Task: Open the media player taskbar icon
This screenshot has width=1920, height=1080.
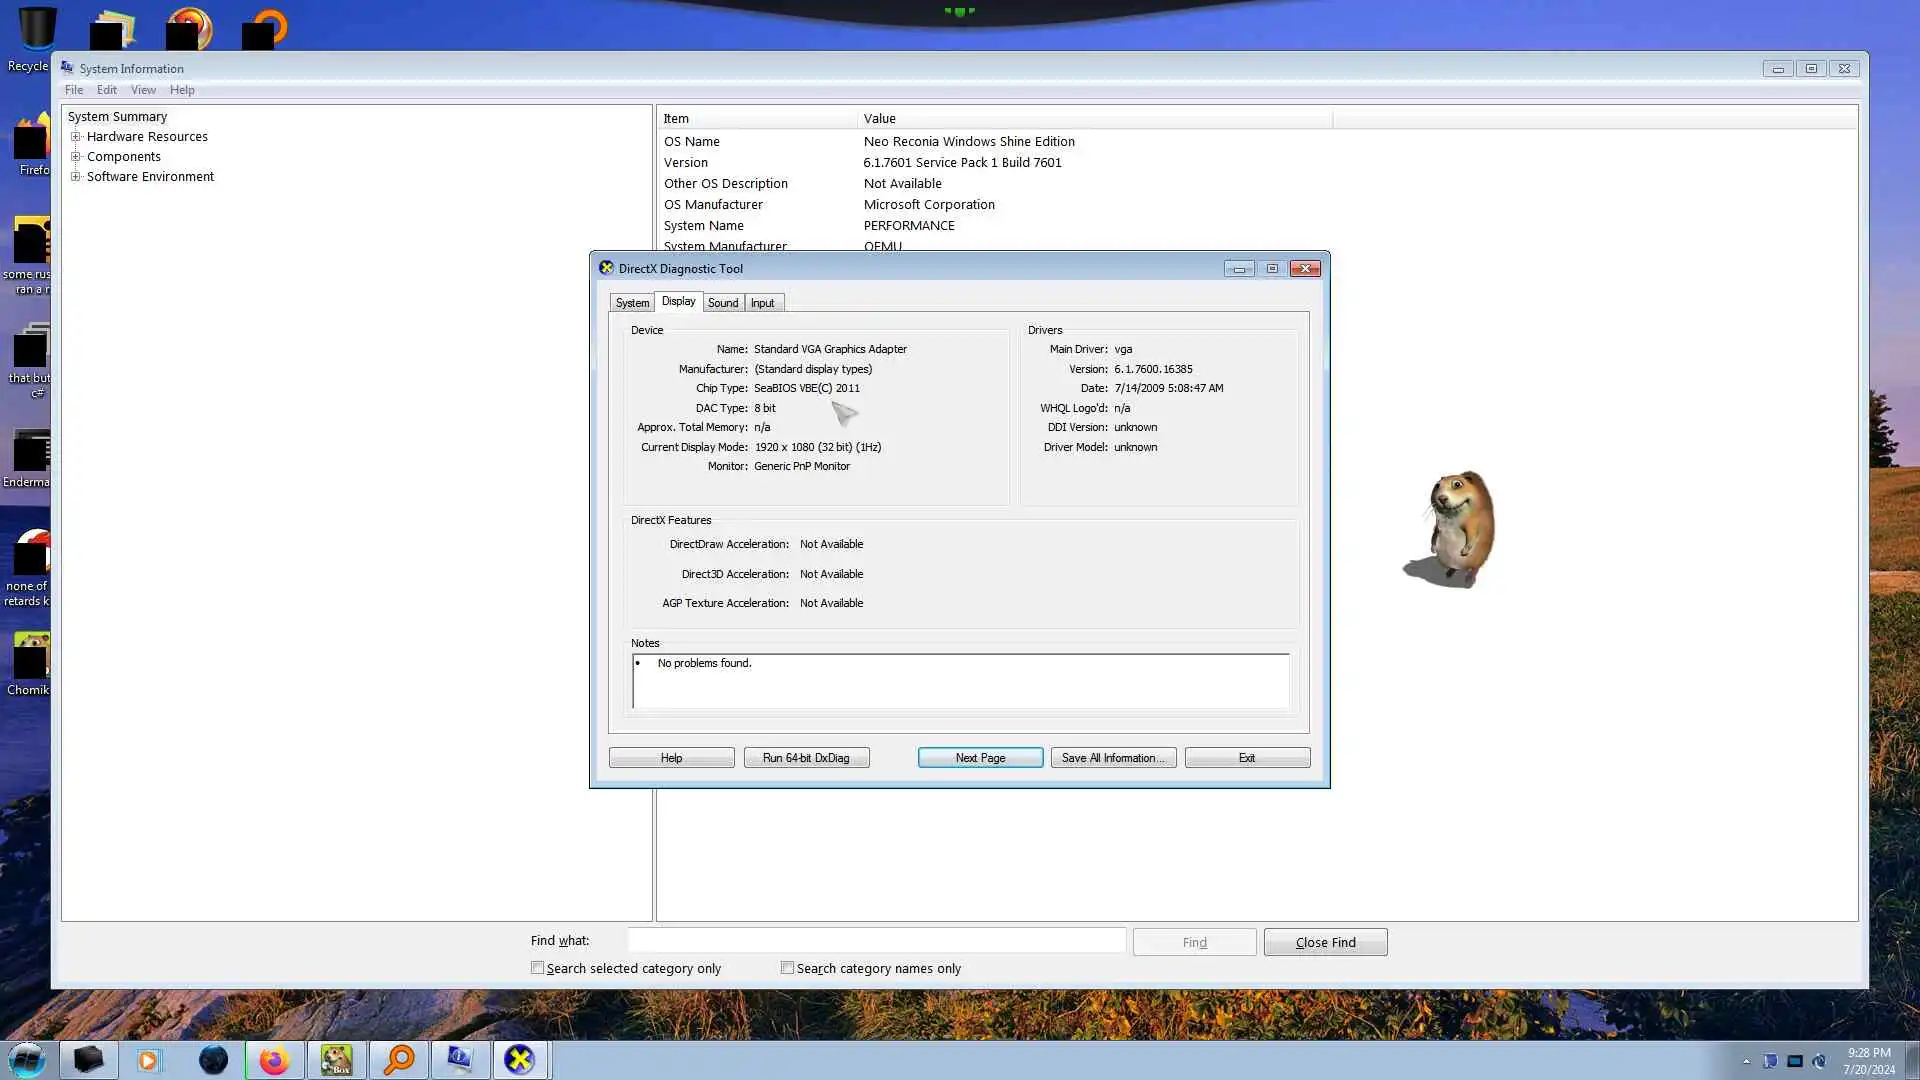Action: click(x=149, y=1060)
